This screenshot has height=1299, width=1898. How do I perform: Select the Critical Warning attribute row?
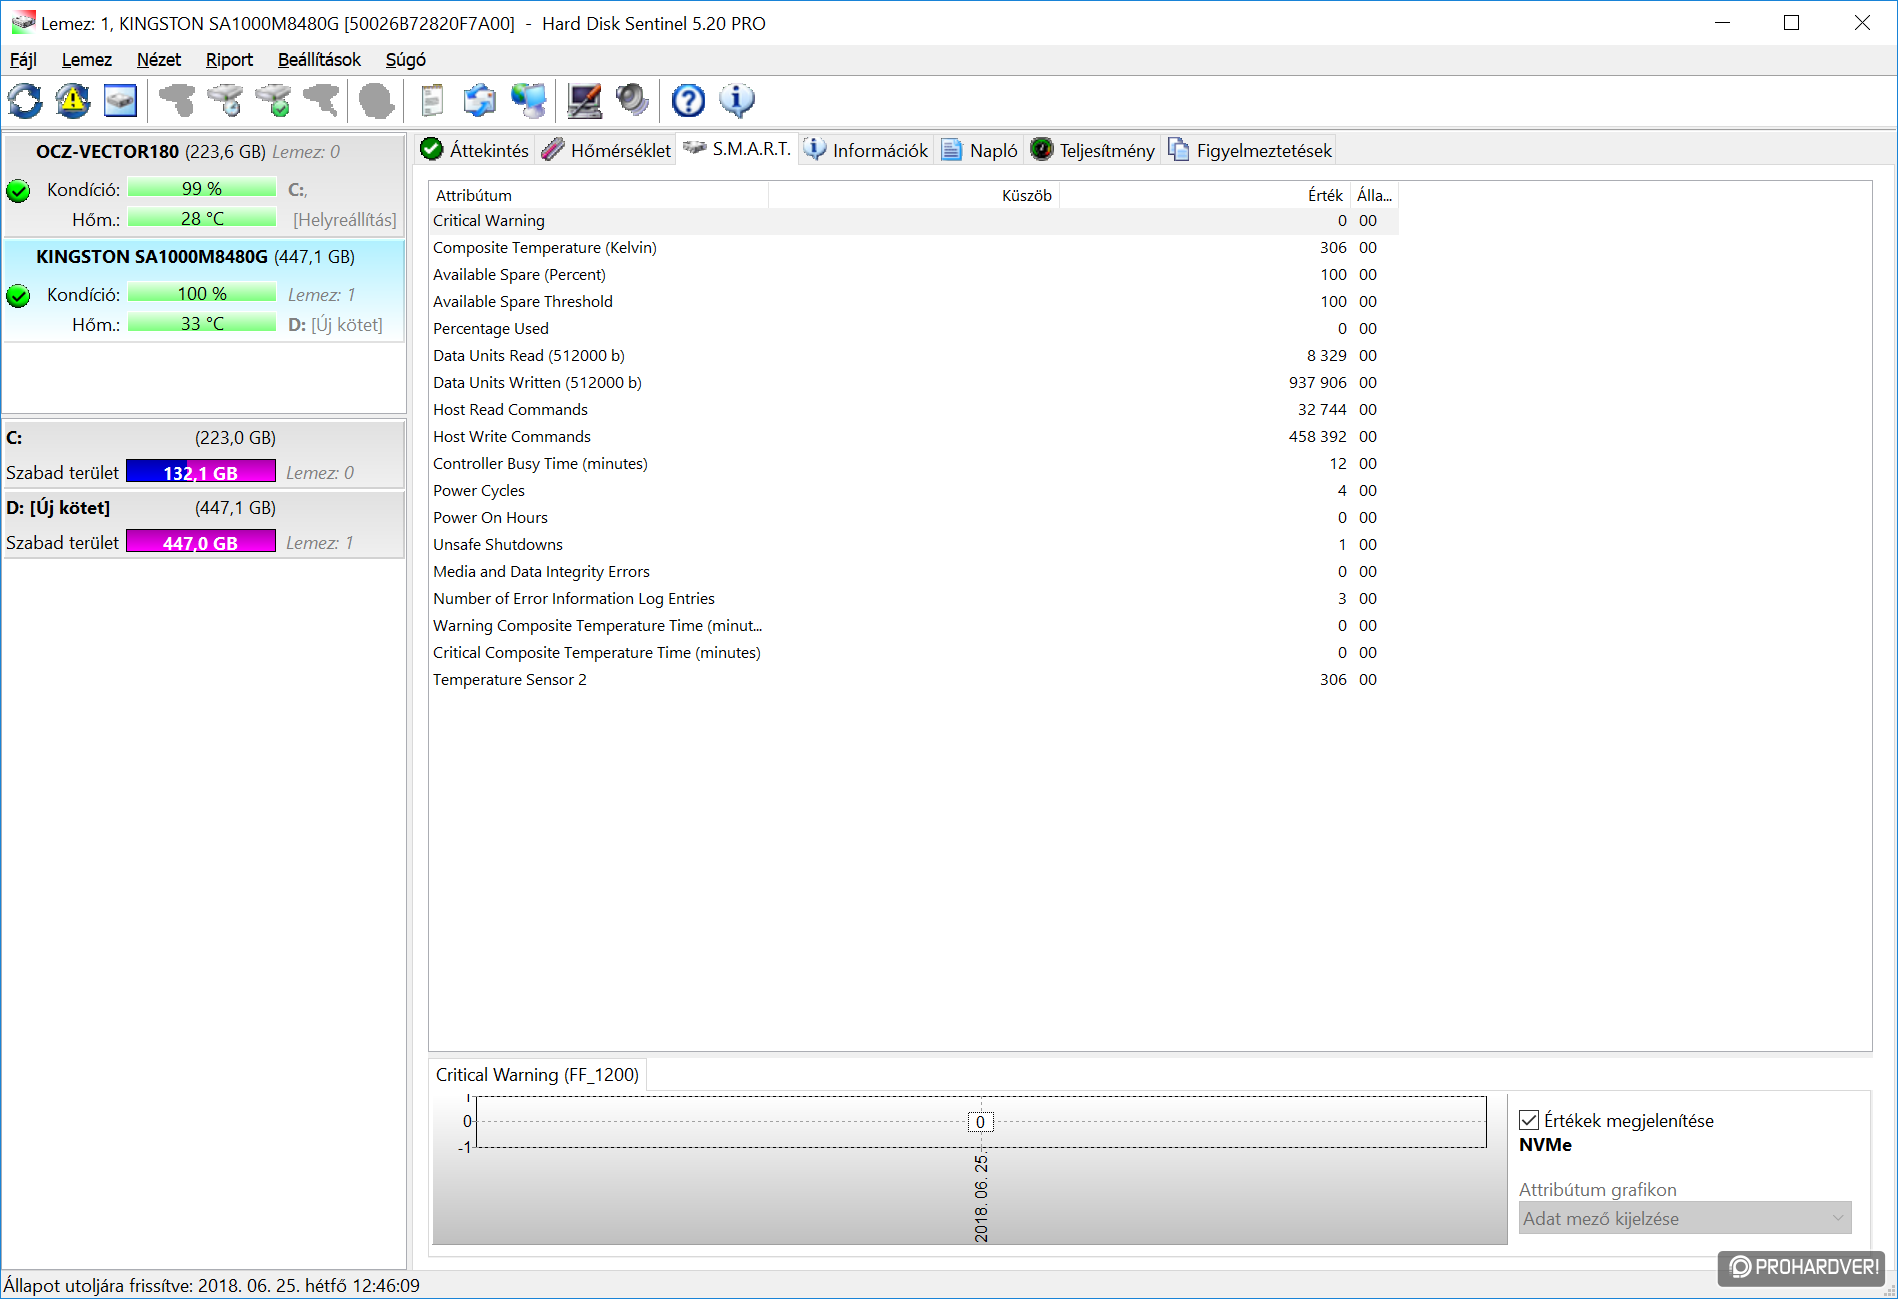[x=914, y=221]
